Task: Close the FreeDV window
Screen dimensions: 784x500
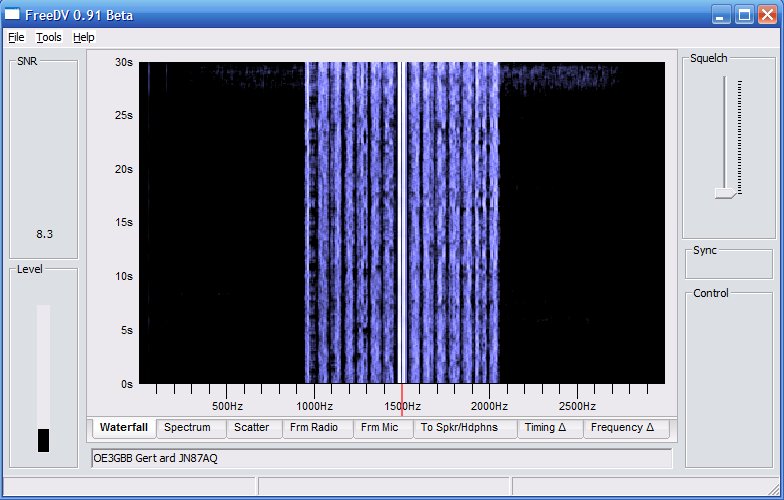Action: tap(767, 15)
